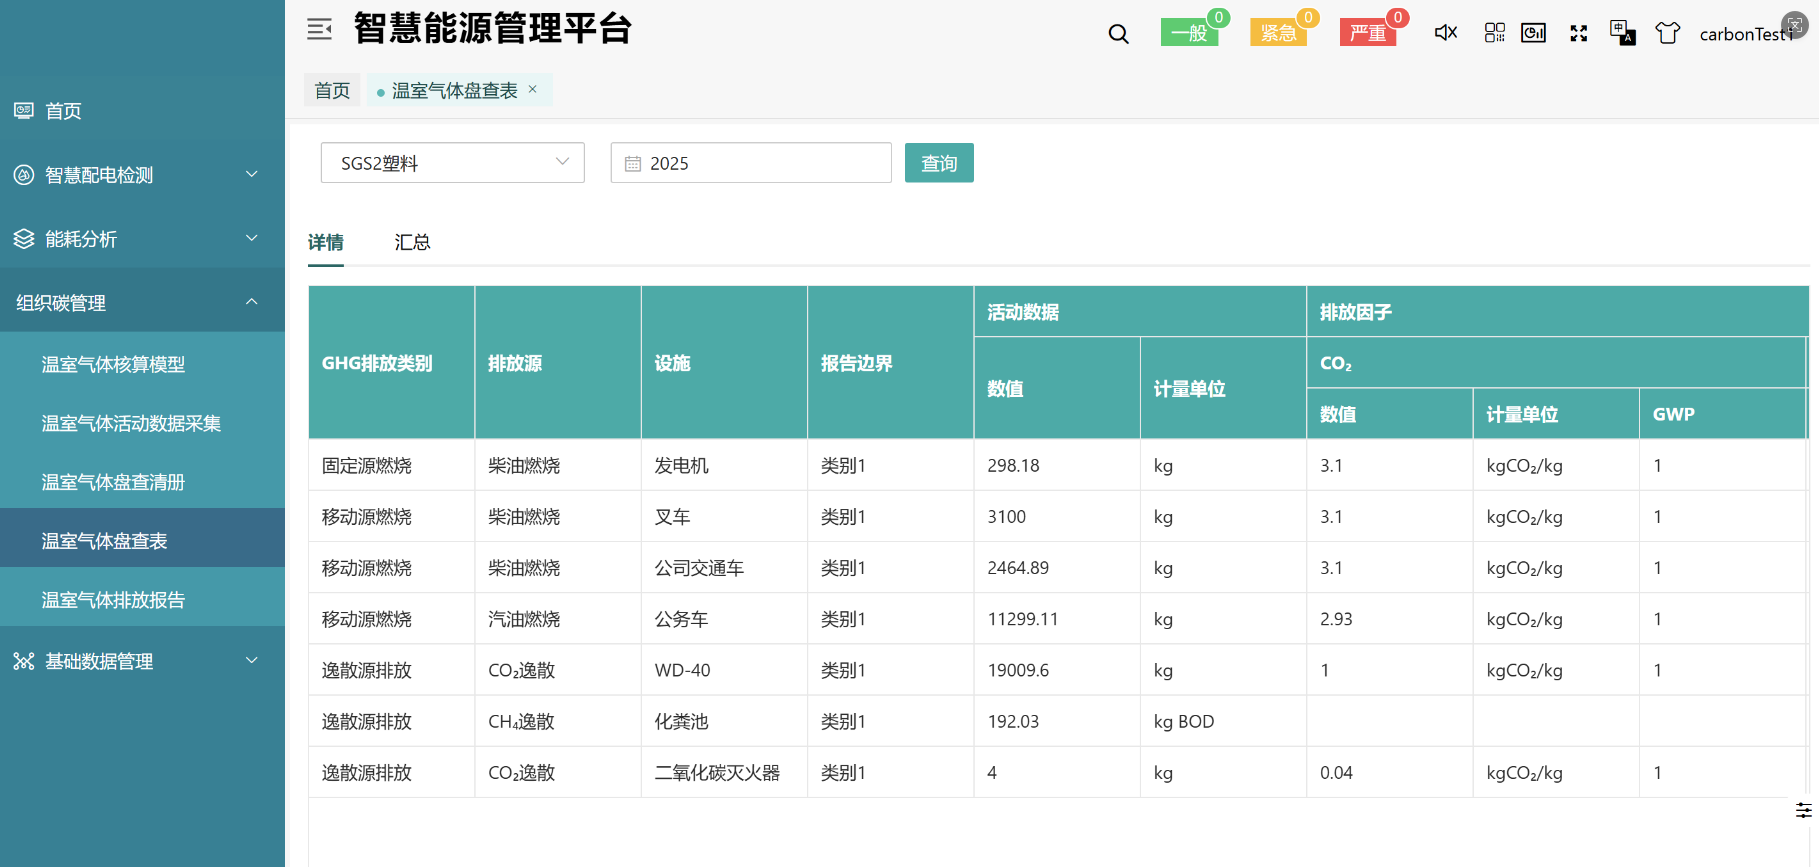Click the 发电机 facility cell
Viewport: 1819px width, 867px height.
click(x=724, y=465)
